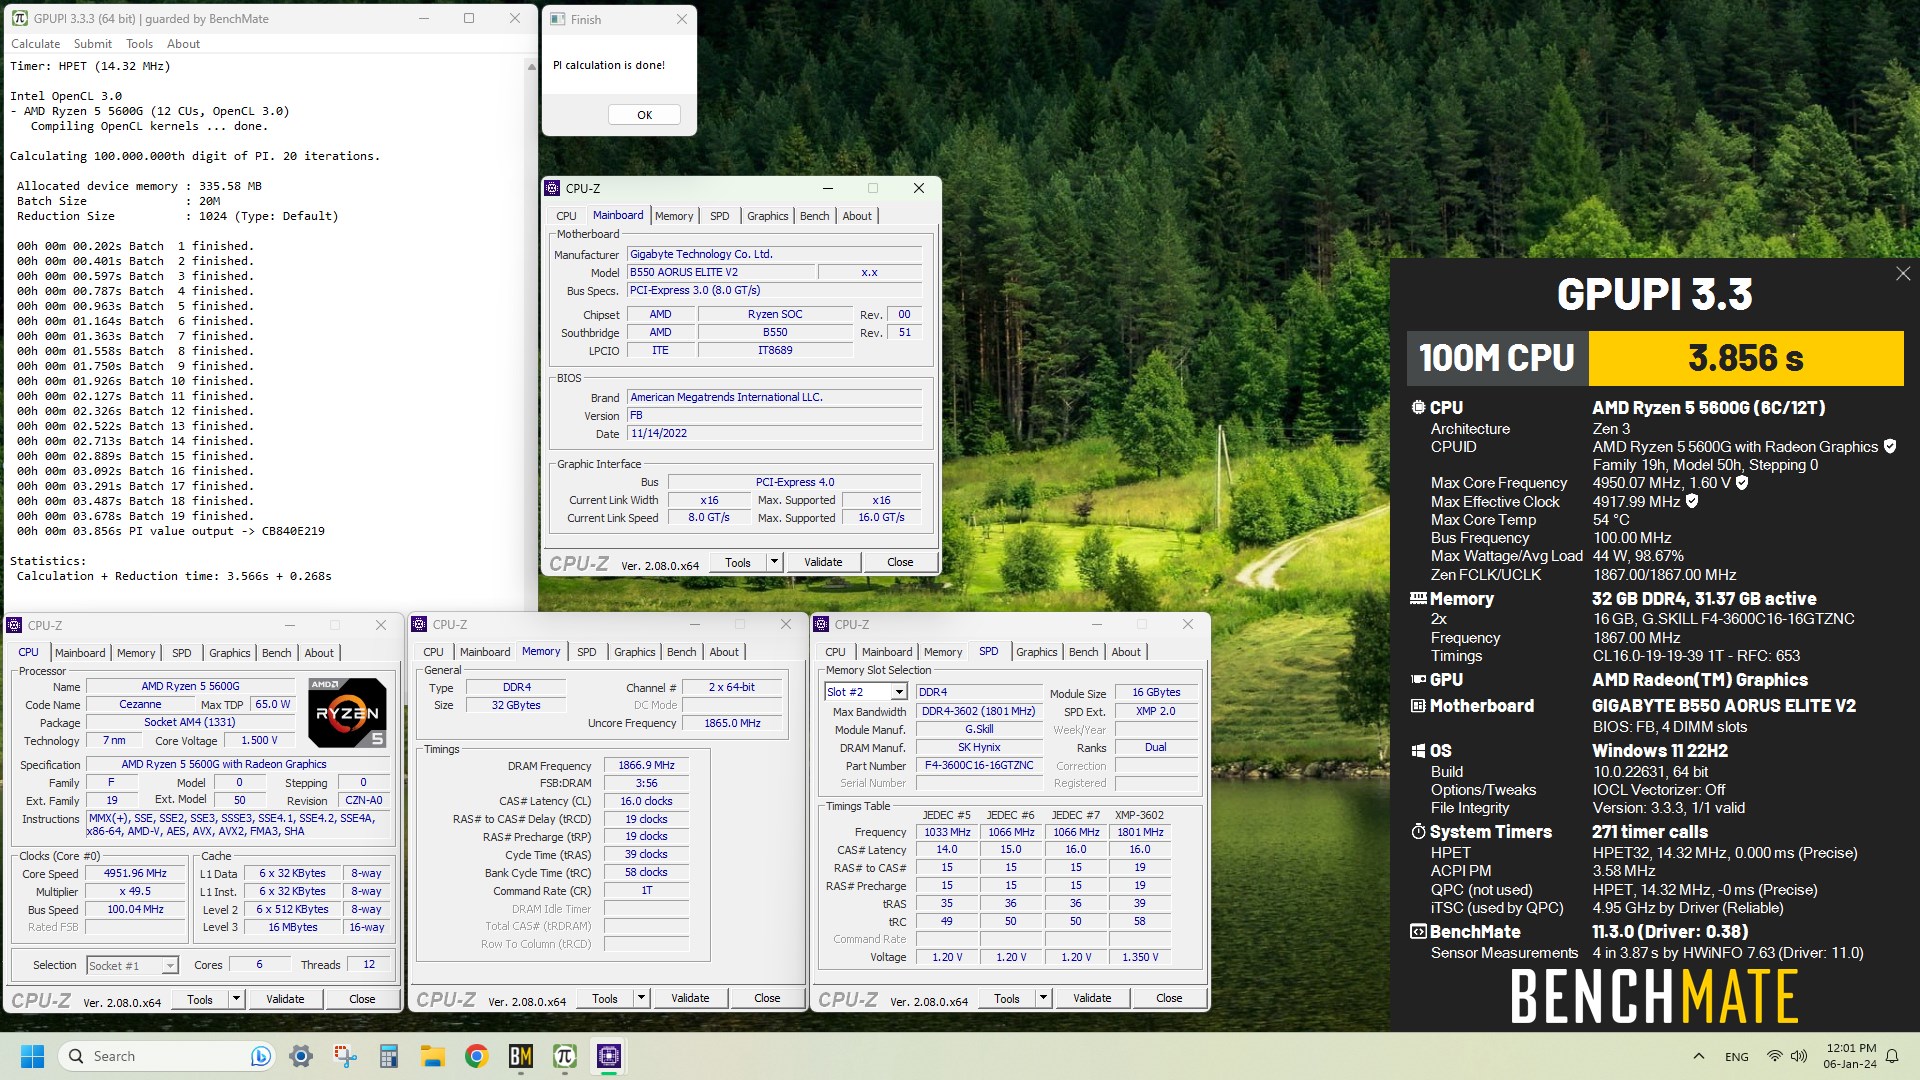Open Calculator from the taskbar
The height and width of the screenshot is (1080, 1920).
tap(388, 1056)
